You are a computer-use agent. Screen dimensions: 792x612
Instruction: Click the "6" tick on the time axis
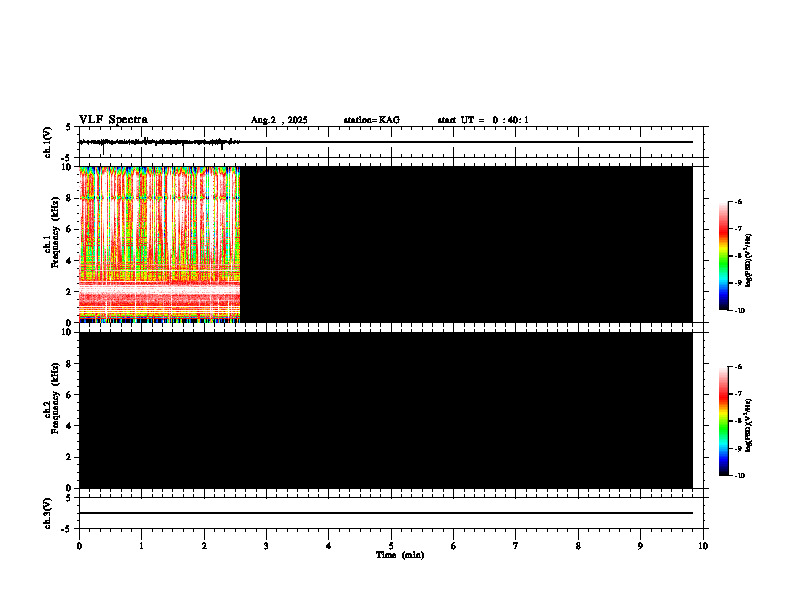coord(454,546)
